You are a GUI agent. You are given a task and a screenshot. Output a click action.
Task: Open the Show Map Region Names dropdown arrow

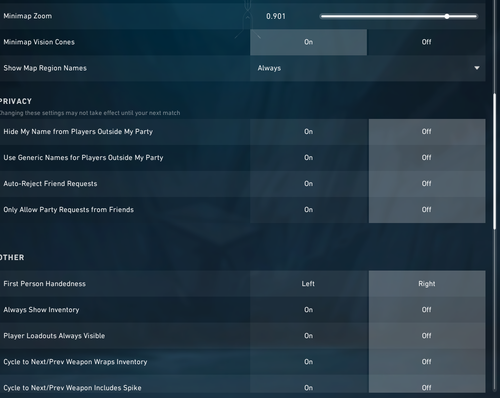[x=477, y=68]
